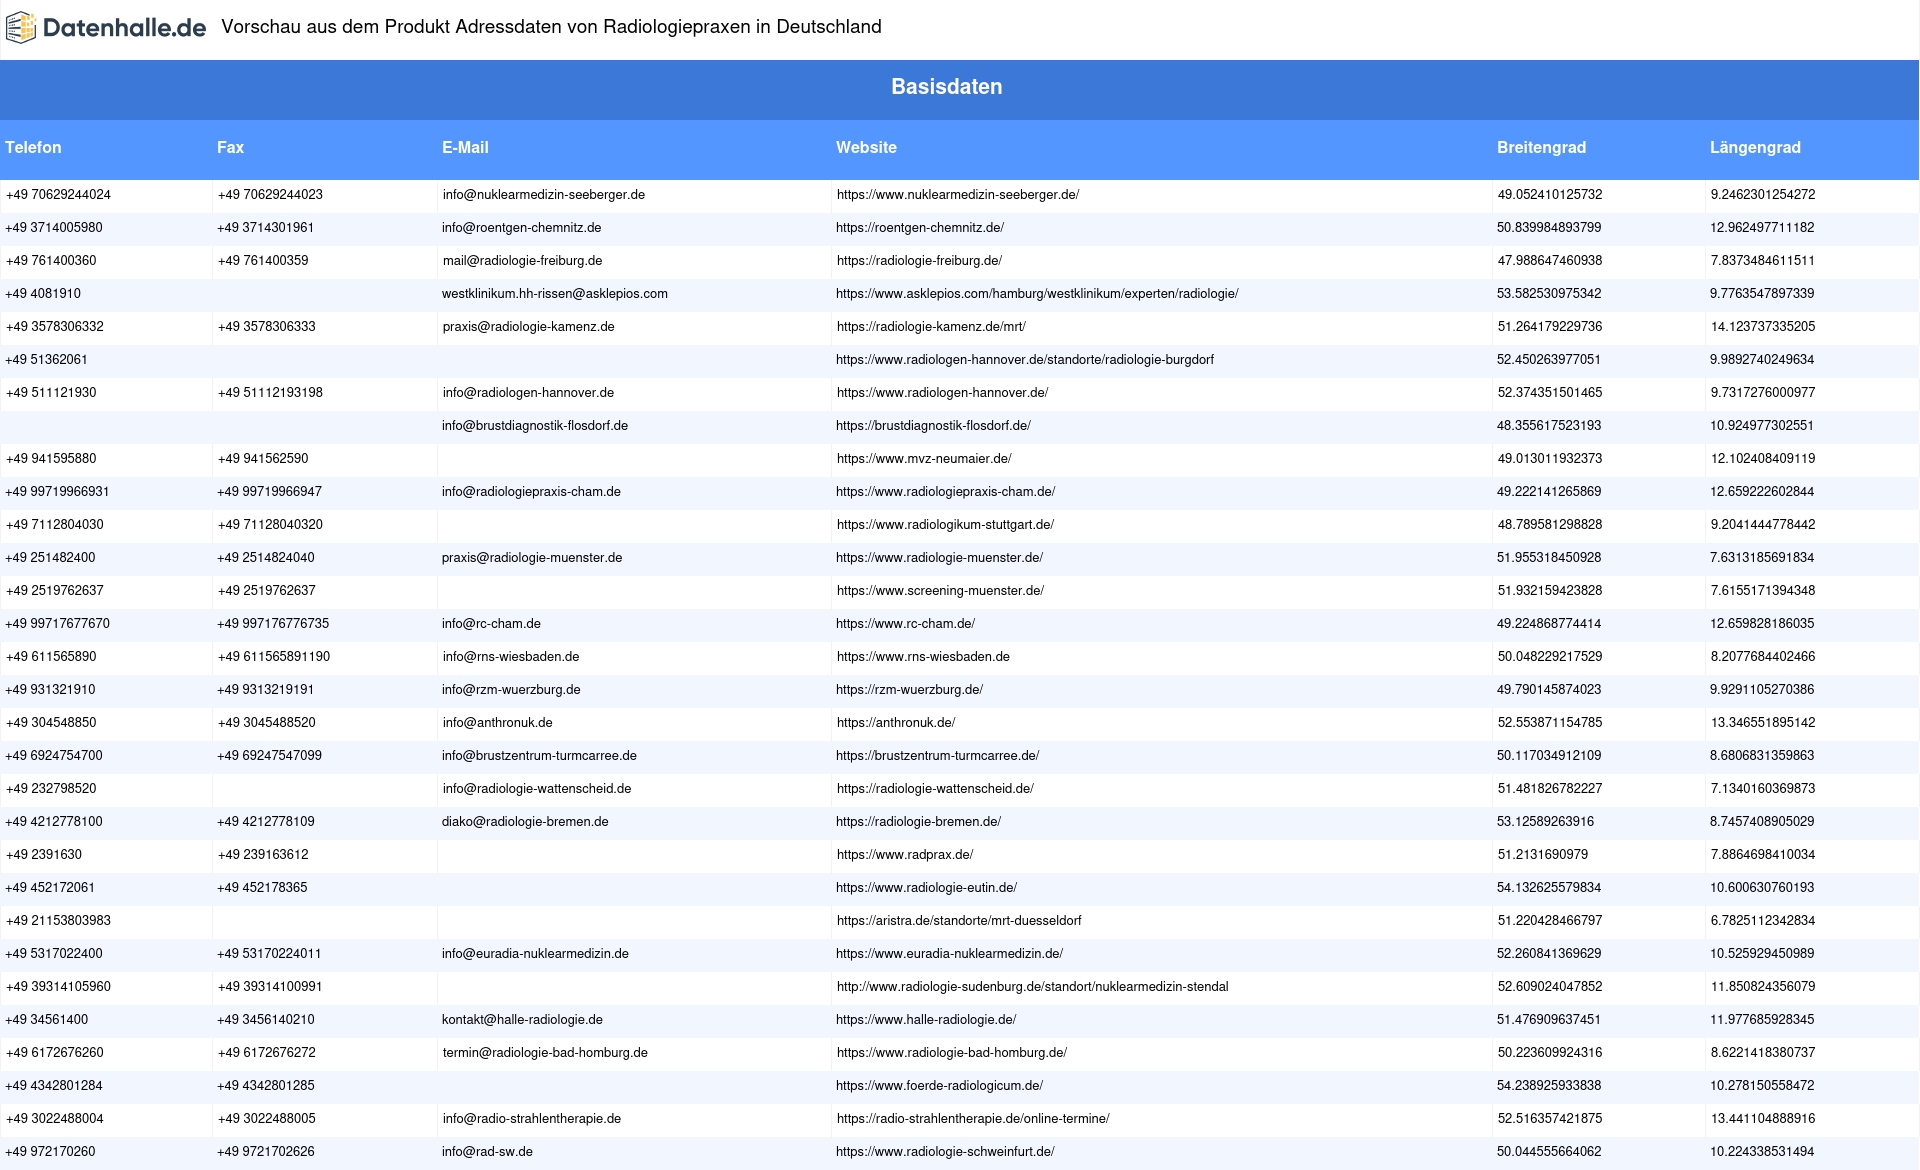1920x1170 pixels.
Task: Click email info@nuklearmedizin-seeberger.de
Action: tap(544, 195)
